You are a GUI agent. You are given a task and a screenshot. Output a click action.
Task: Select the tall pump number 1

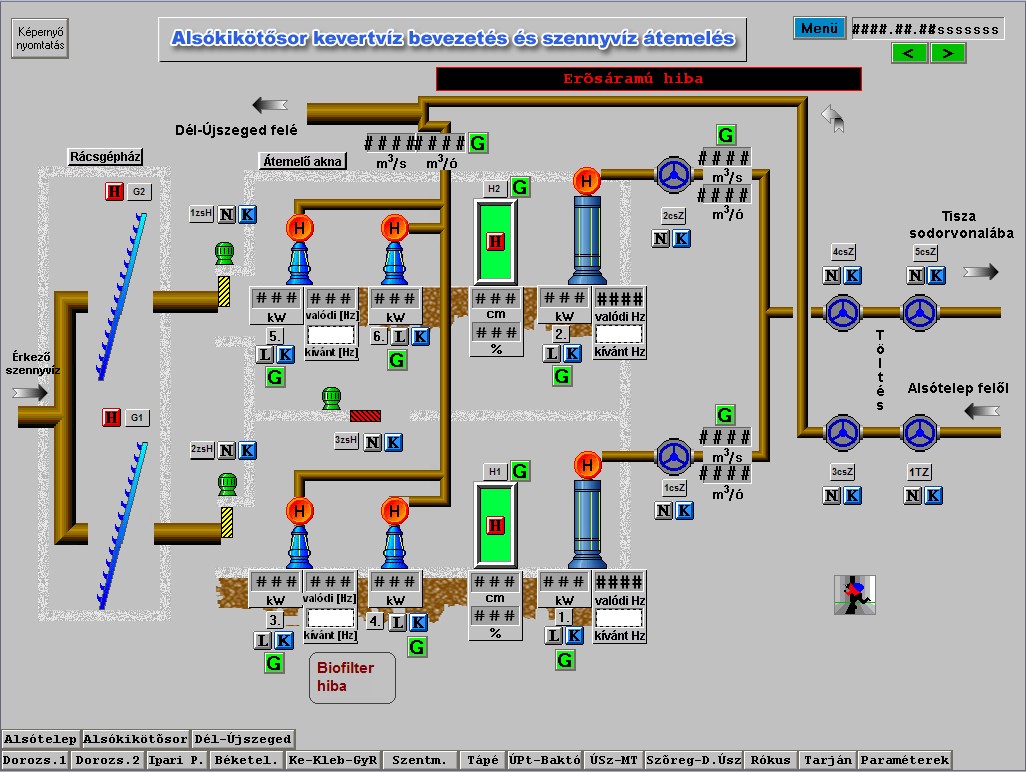tap(588, 510)
